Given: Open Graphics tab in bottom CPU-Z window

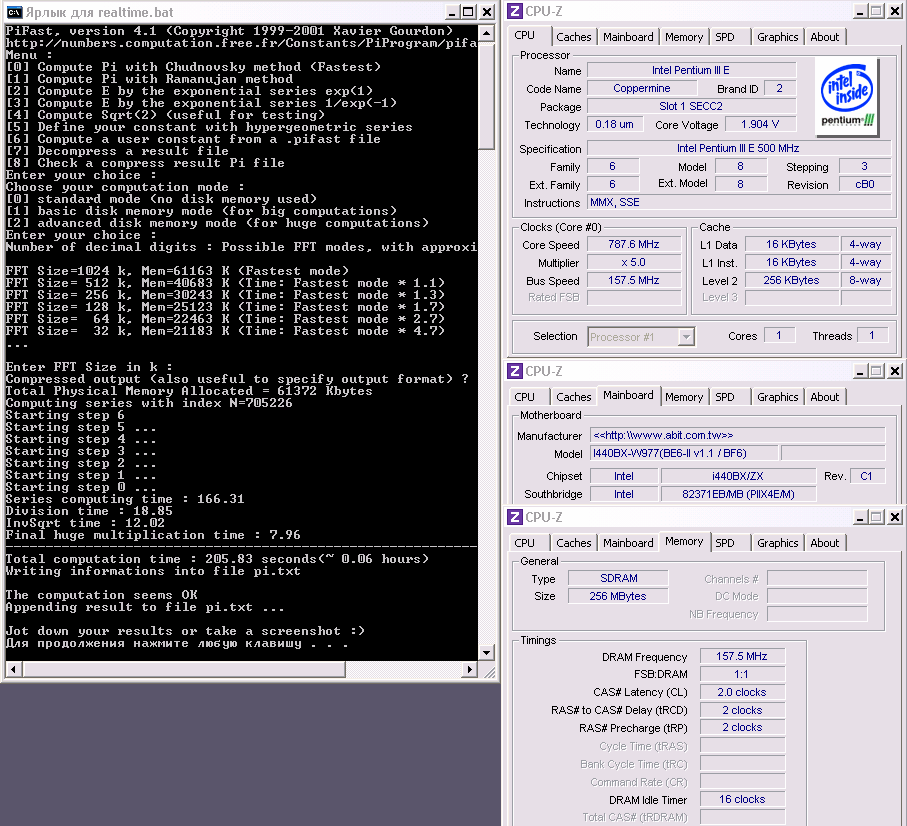Looking at the screenshot, I should [777, 543].
